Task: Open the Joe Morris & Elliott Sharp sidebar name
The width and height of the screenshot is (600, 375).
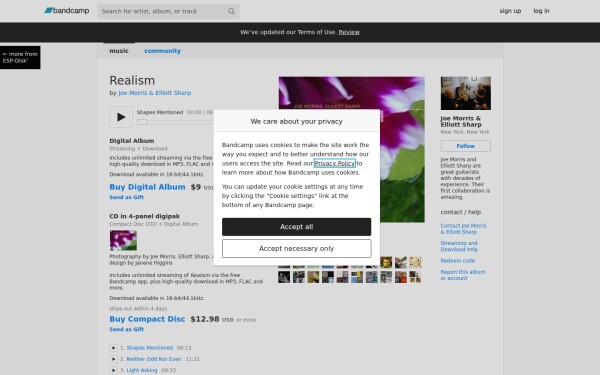Action: tap(461, 121)
